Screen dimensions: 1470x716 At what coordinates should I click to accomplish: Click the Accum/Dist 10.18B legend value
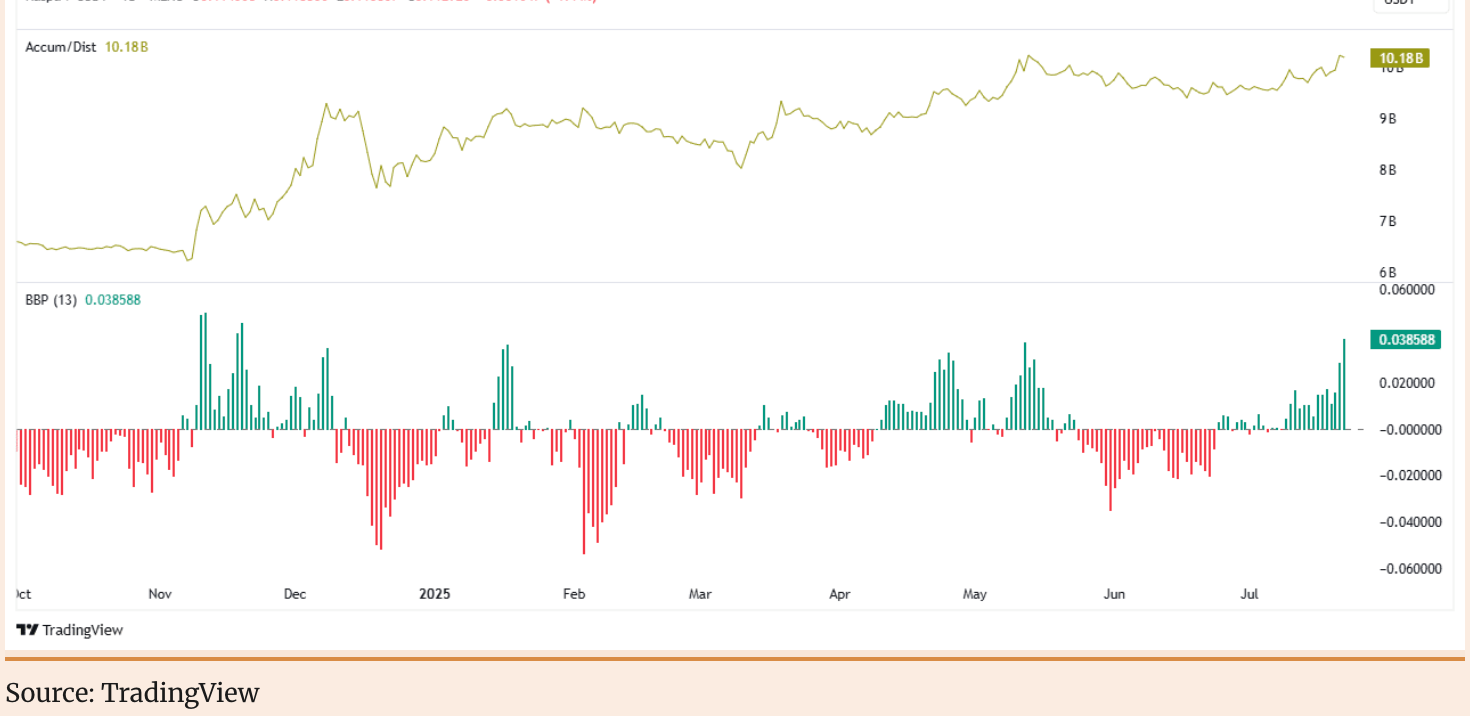click(126, 47)
